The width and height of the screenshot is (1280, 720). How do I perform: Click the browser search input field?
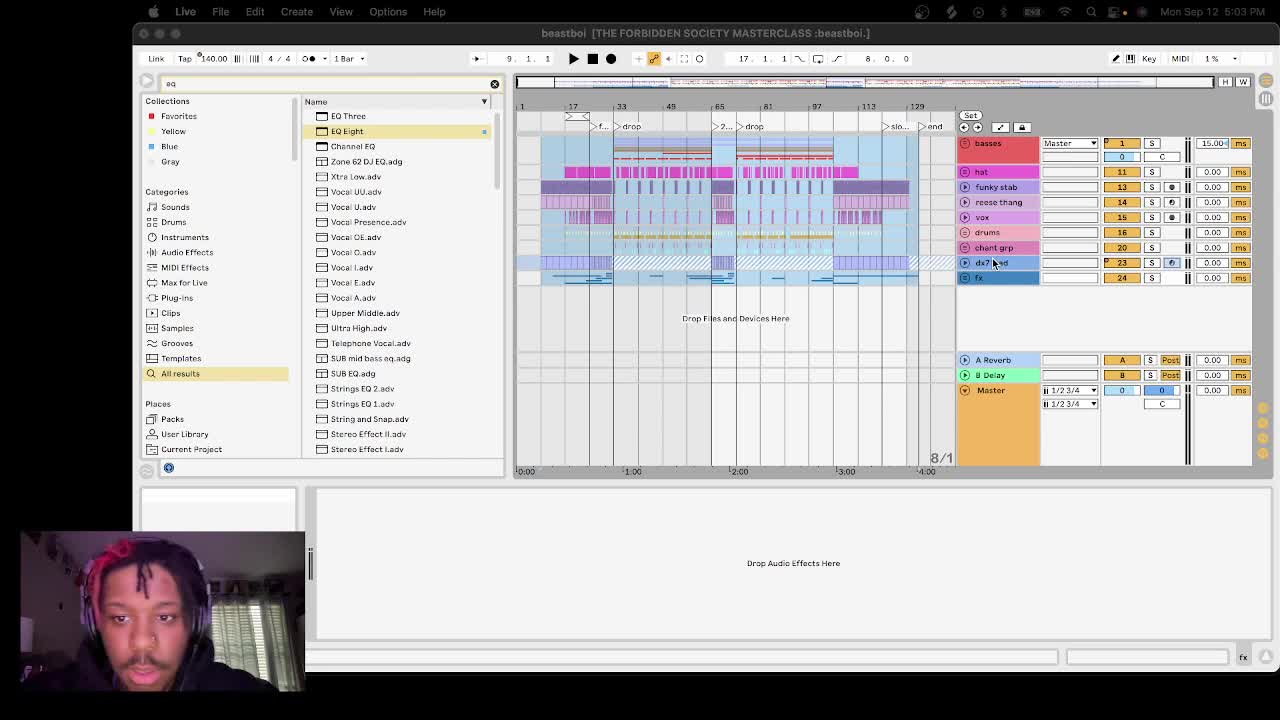point(325,84)
